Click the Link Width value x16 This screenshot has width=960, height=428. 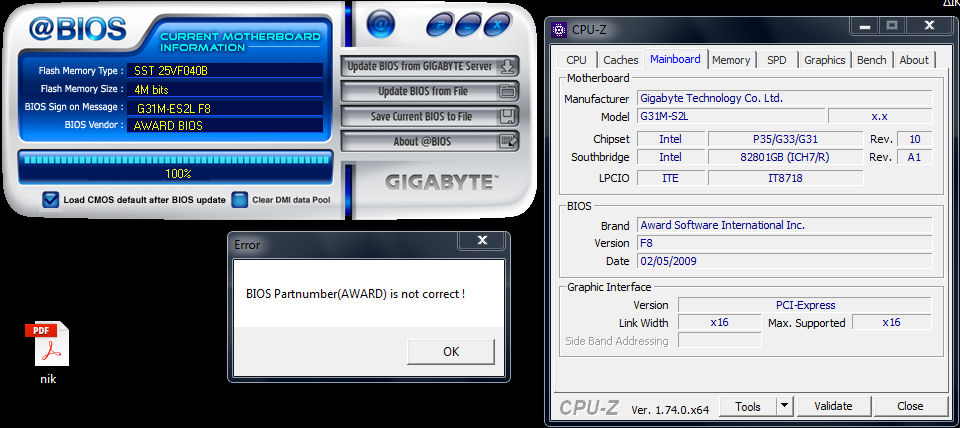coord(720,322)
